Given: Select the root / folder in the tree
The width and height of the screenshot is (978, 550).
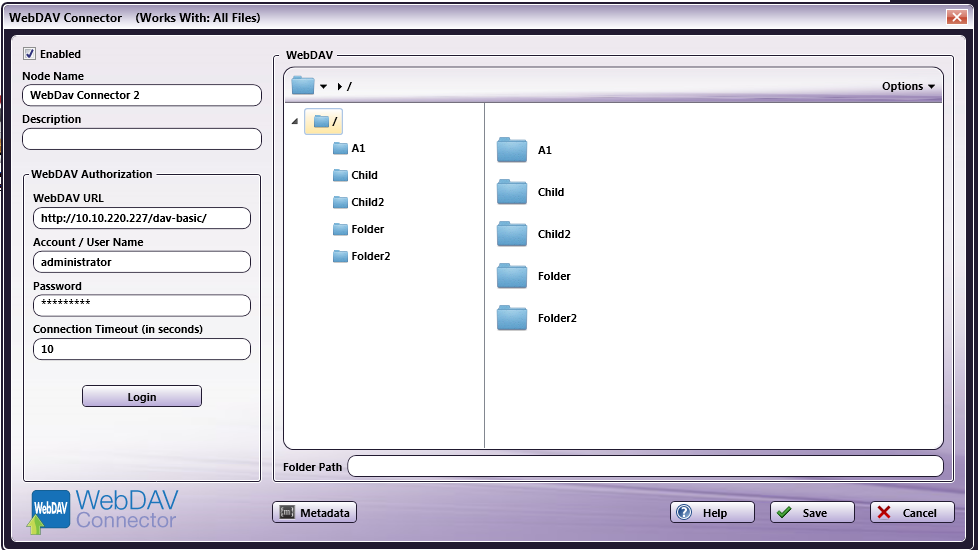Looking at the screenshot, I should click(x=324, y=121).
